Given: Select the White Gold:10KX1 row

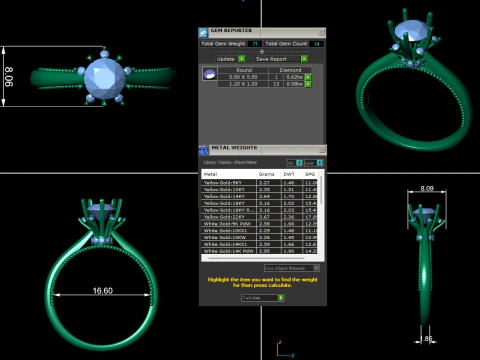Looking at the screenshot, I should point(259,230).
